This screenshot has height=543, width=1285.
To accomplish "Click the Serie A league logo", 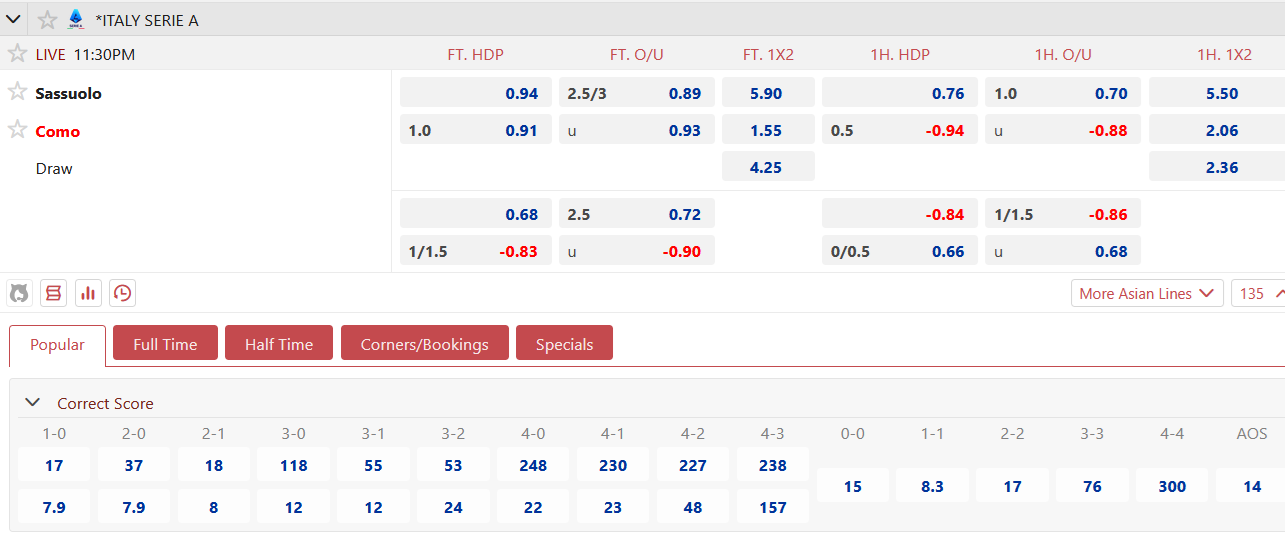I will 76,19.
